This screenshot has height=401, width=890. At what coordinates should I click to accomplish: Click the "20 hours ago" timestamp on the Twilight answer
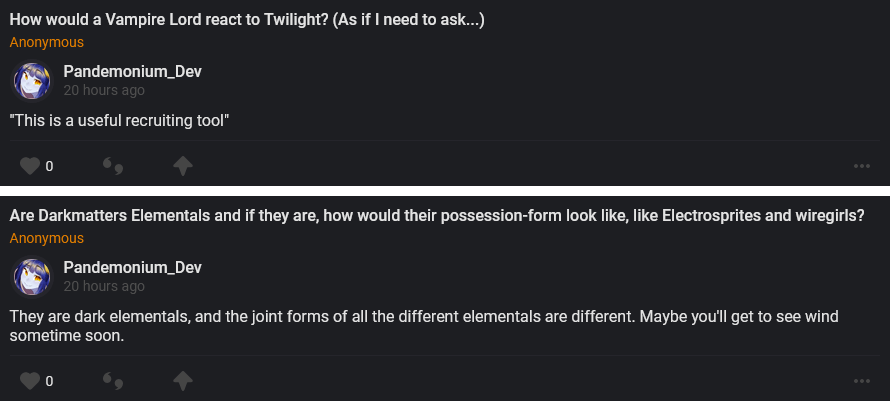(x=104, y=90)
